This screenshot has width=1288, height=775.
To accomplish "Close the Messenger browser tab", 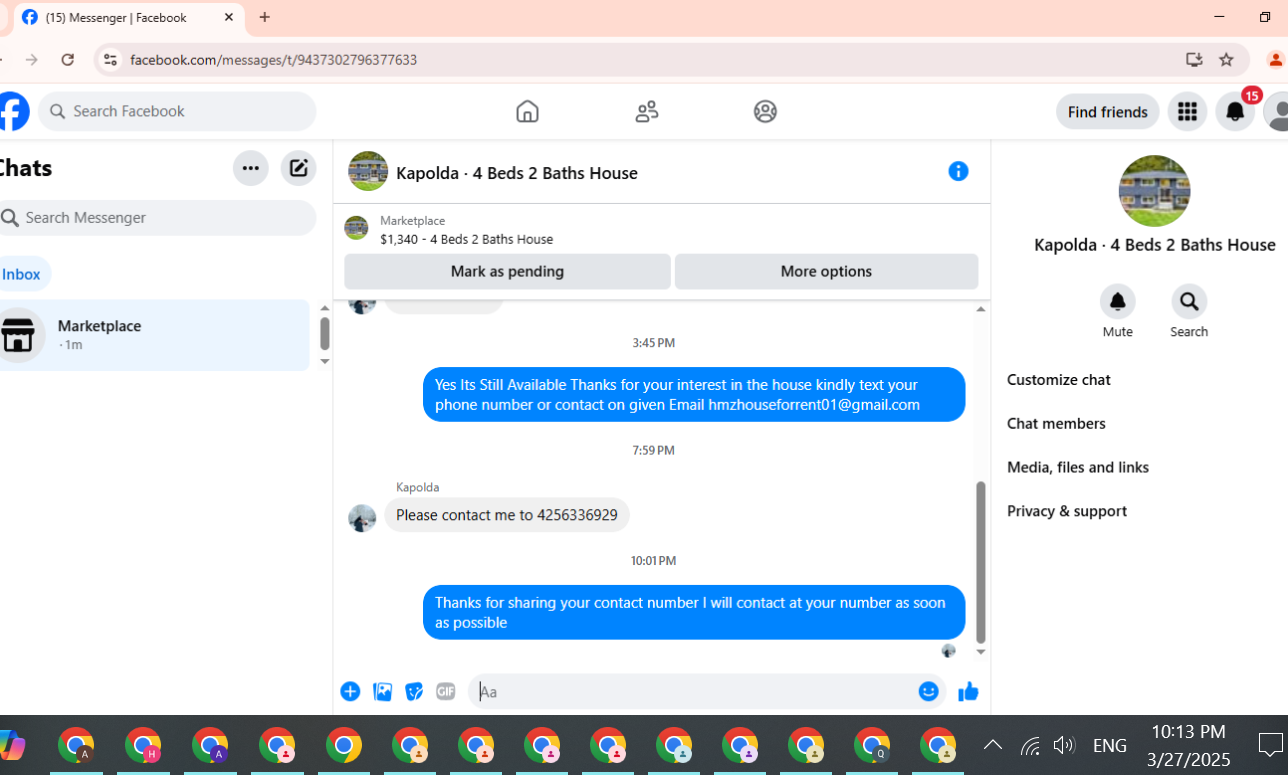I will [x=229, y=17].
